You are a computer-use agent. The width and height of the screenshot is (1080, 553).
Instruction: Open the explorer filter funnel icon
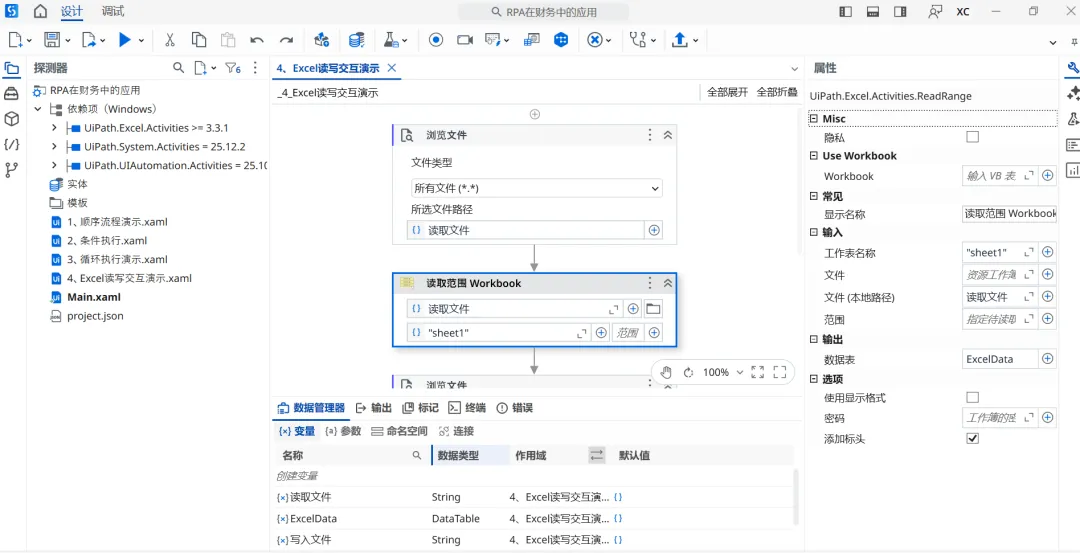233,67
